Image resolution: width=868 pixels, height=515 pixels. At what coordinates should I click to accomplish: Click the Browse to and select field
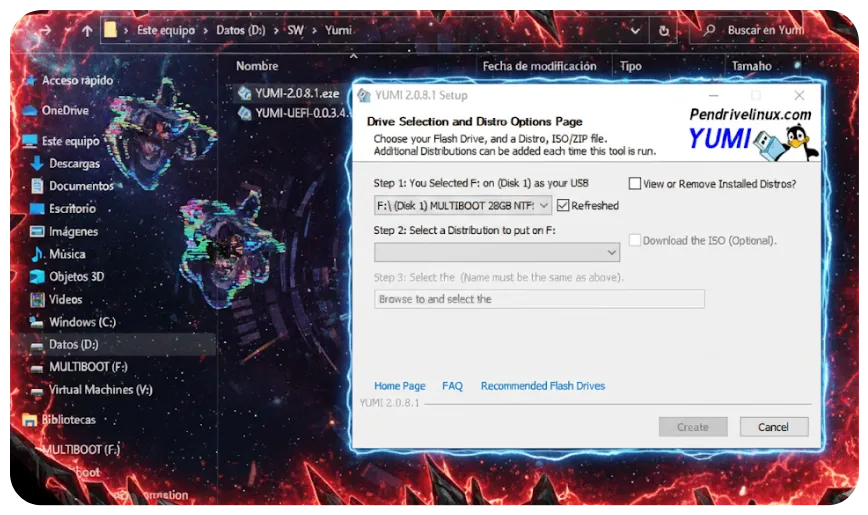pyautogui.click(x=539, y=299)
